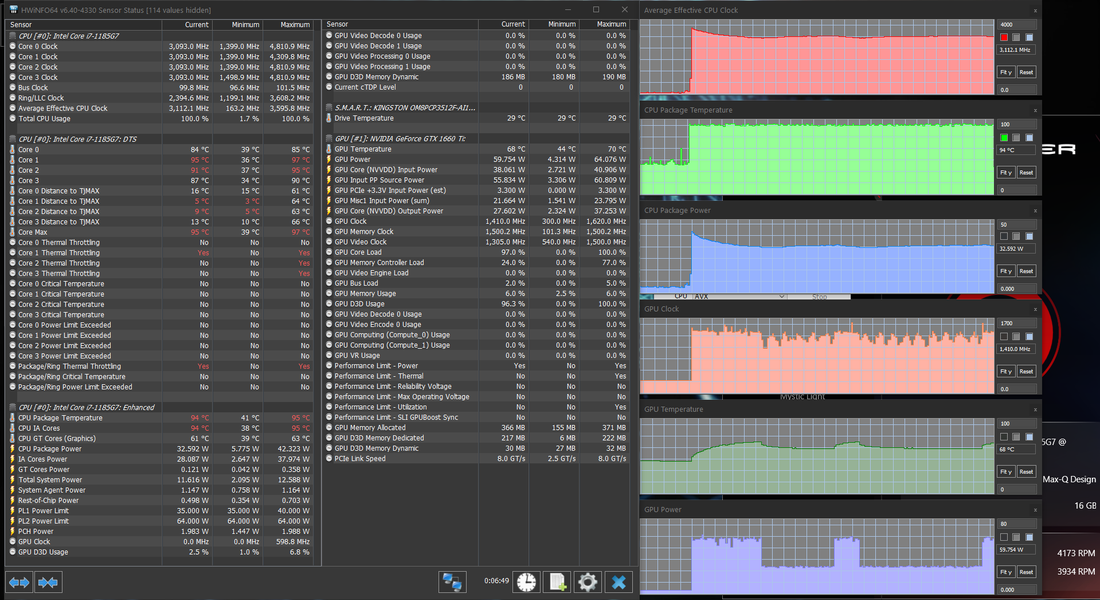This screenshot has height=600, width=1100.
Task: Click light-blue swatch in CPU Package Power graph
Action: click(1029, 236)
